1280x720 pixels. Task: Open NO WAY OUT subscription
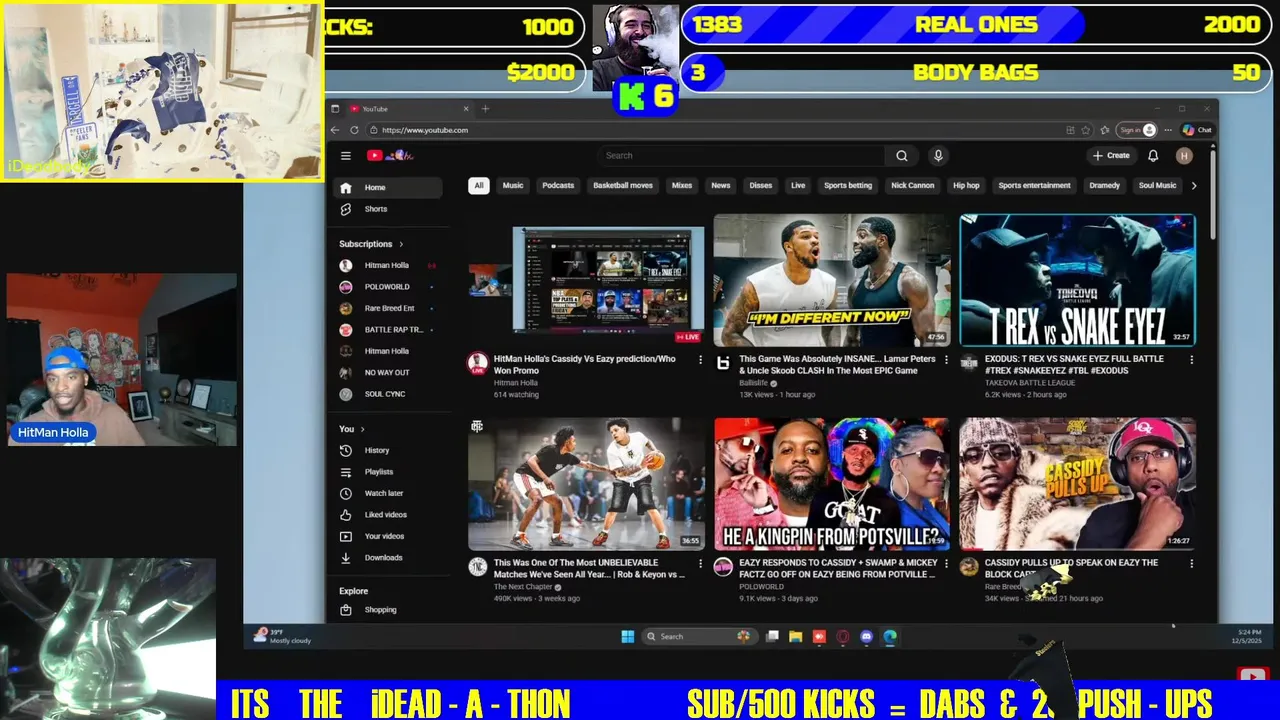click(388, 372)
